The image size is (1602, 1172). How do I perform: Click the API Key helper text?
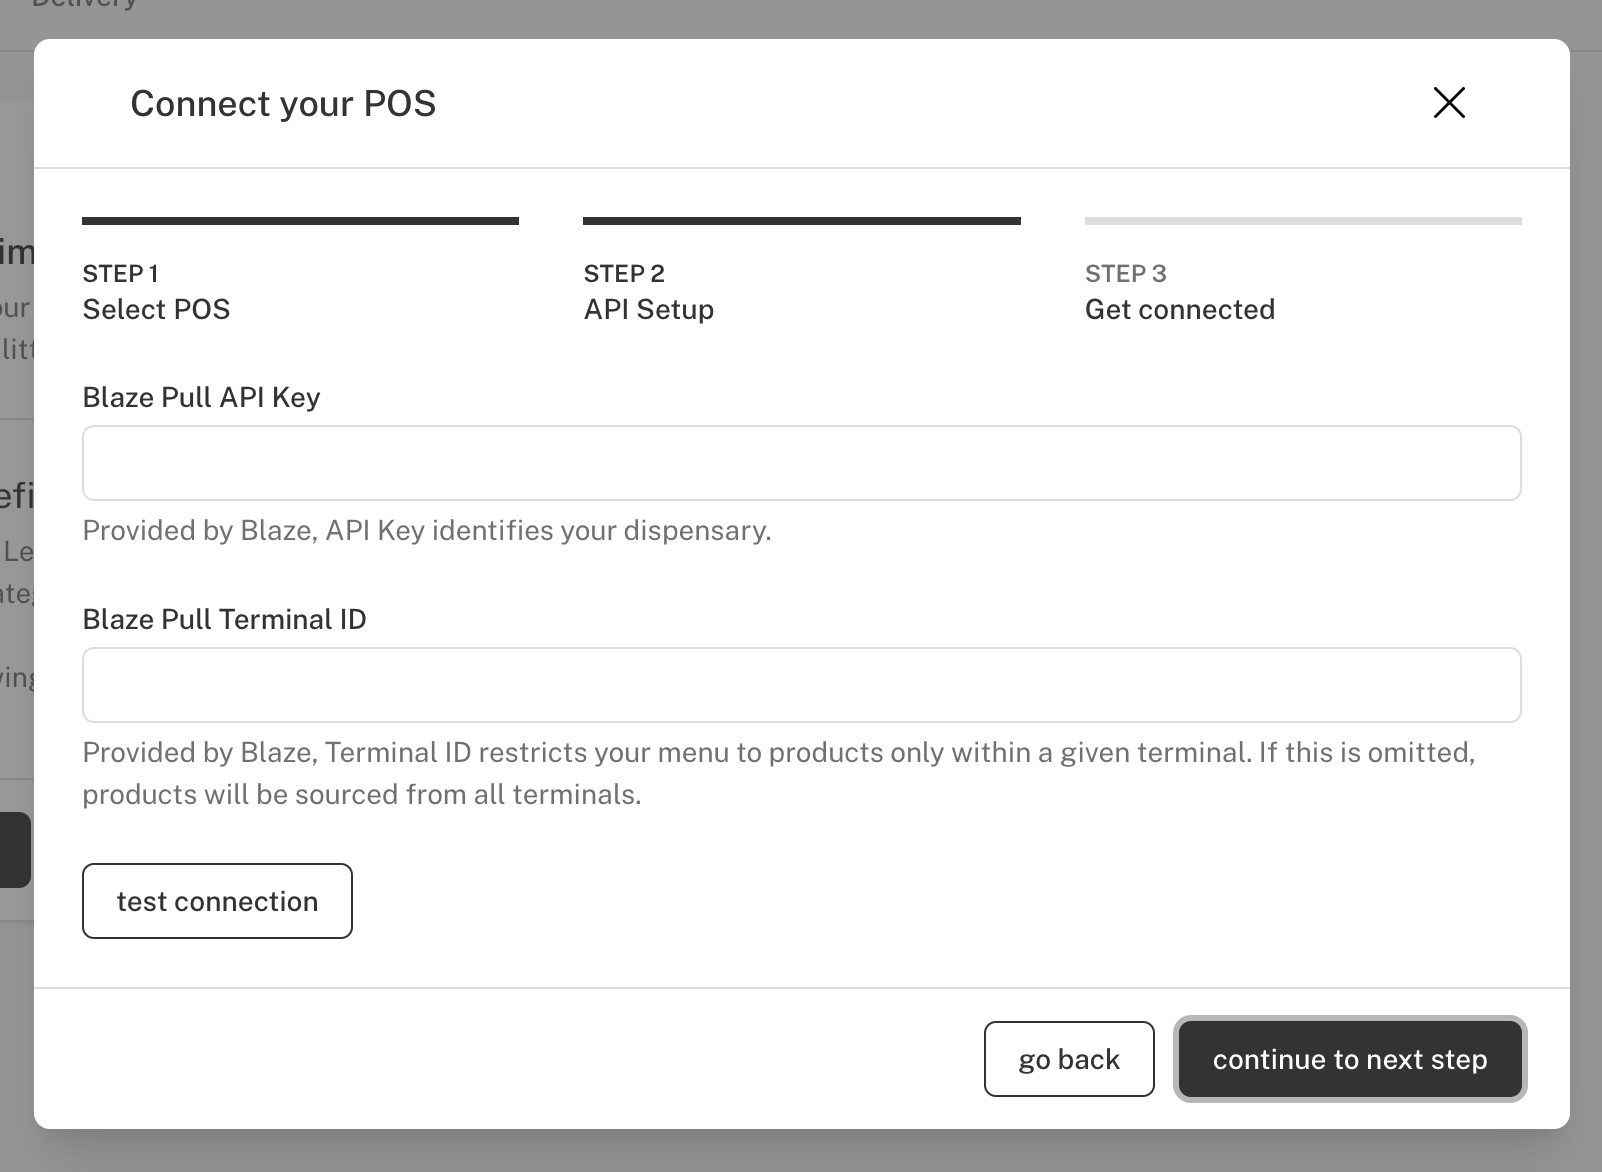426,531
